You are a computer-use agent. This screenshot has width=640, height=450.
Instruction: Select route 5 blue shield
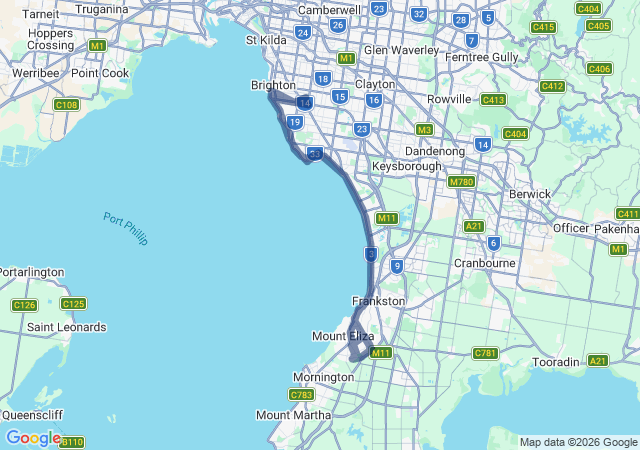pyautogui.click(x=488, y=18)
